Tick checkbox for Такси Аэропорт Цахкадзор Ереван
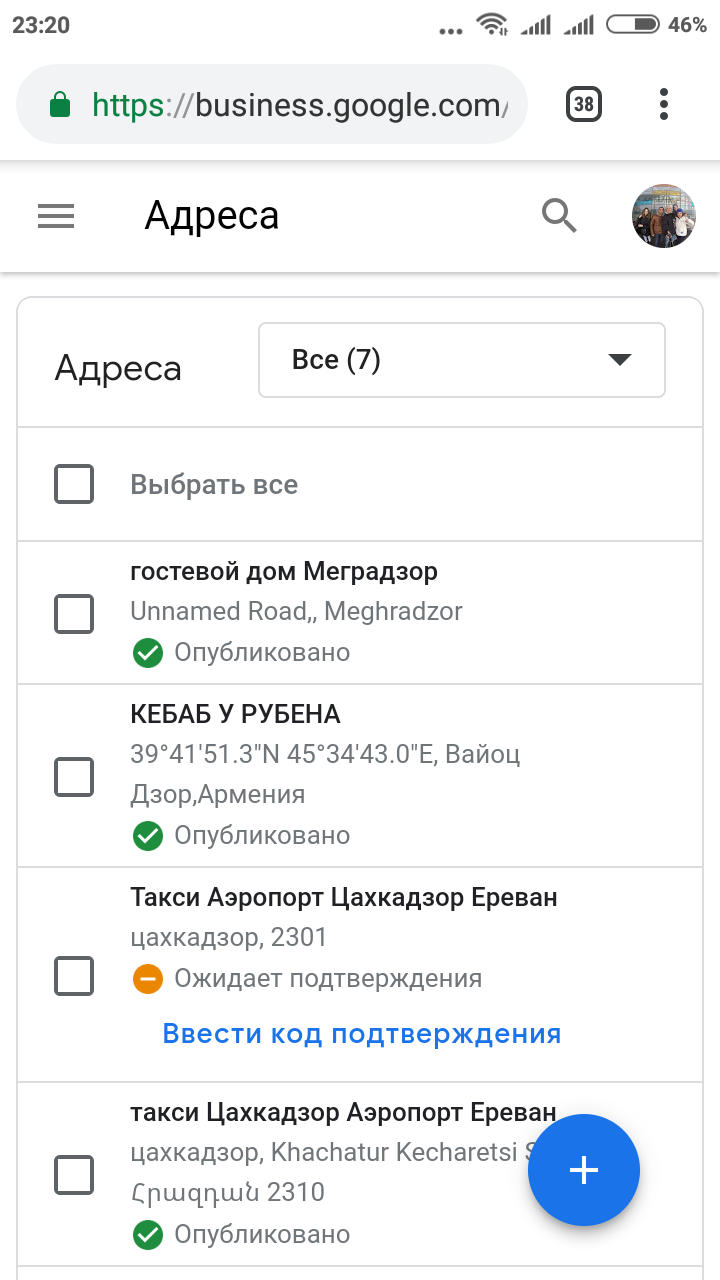This screenshot has width=720, height=1280. (x=74, y=975)
